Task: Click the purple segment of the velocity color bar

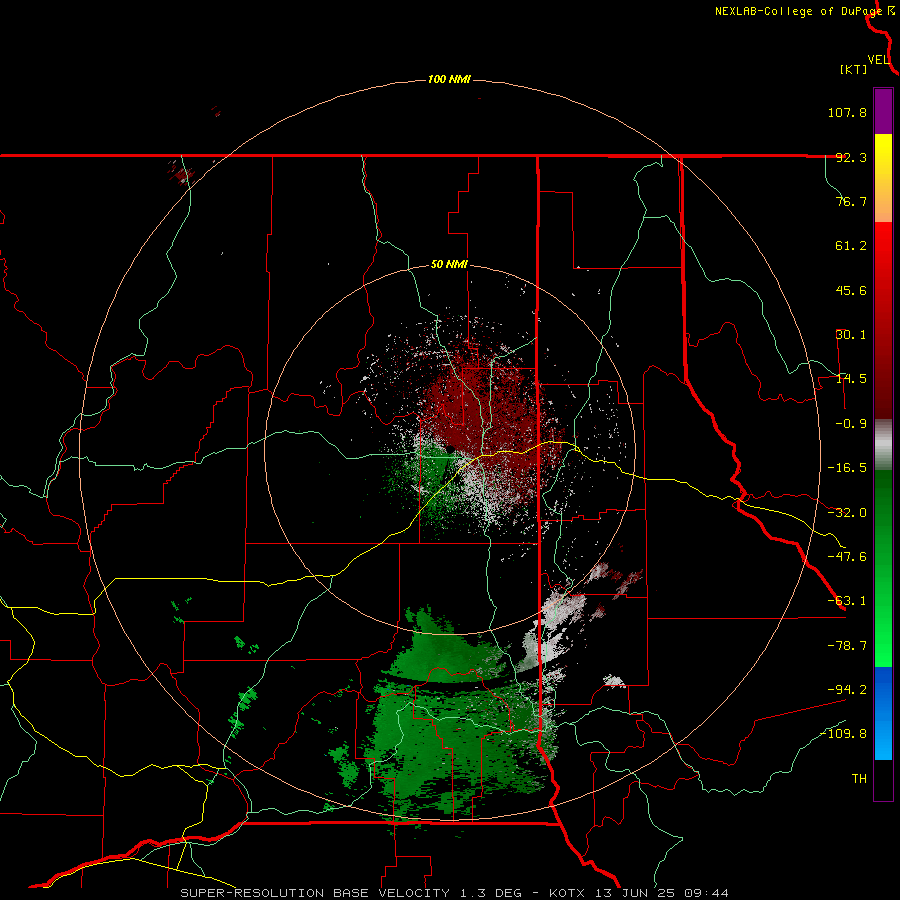Action: click(883, 111)
